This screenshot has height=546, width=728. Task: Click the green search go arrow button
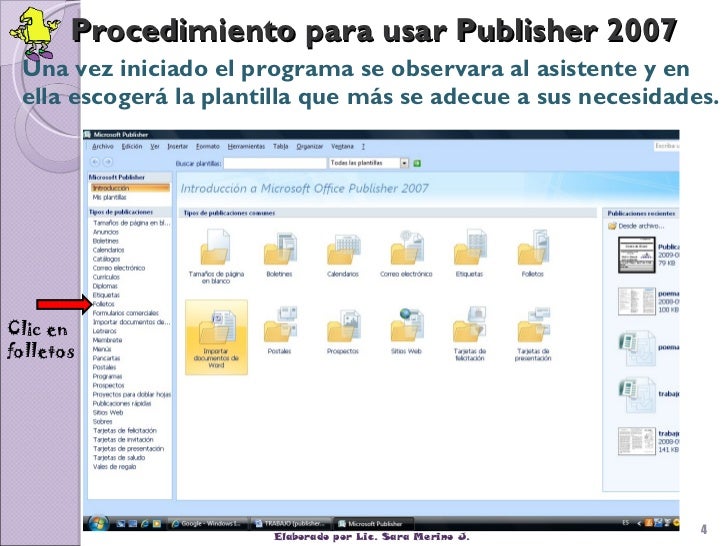[417, 163]
